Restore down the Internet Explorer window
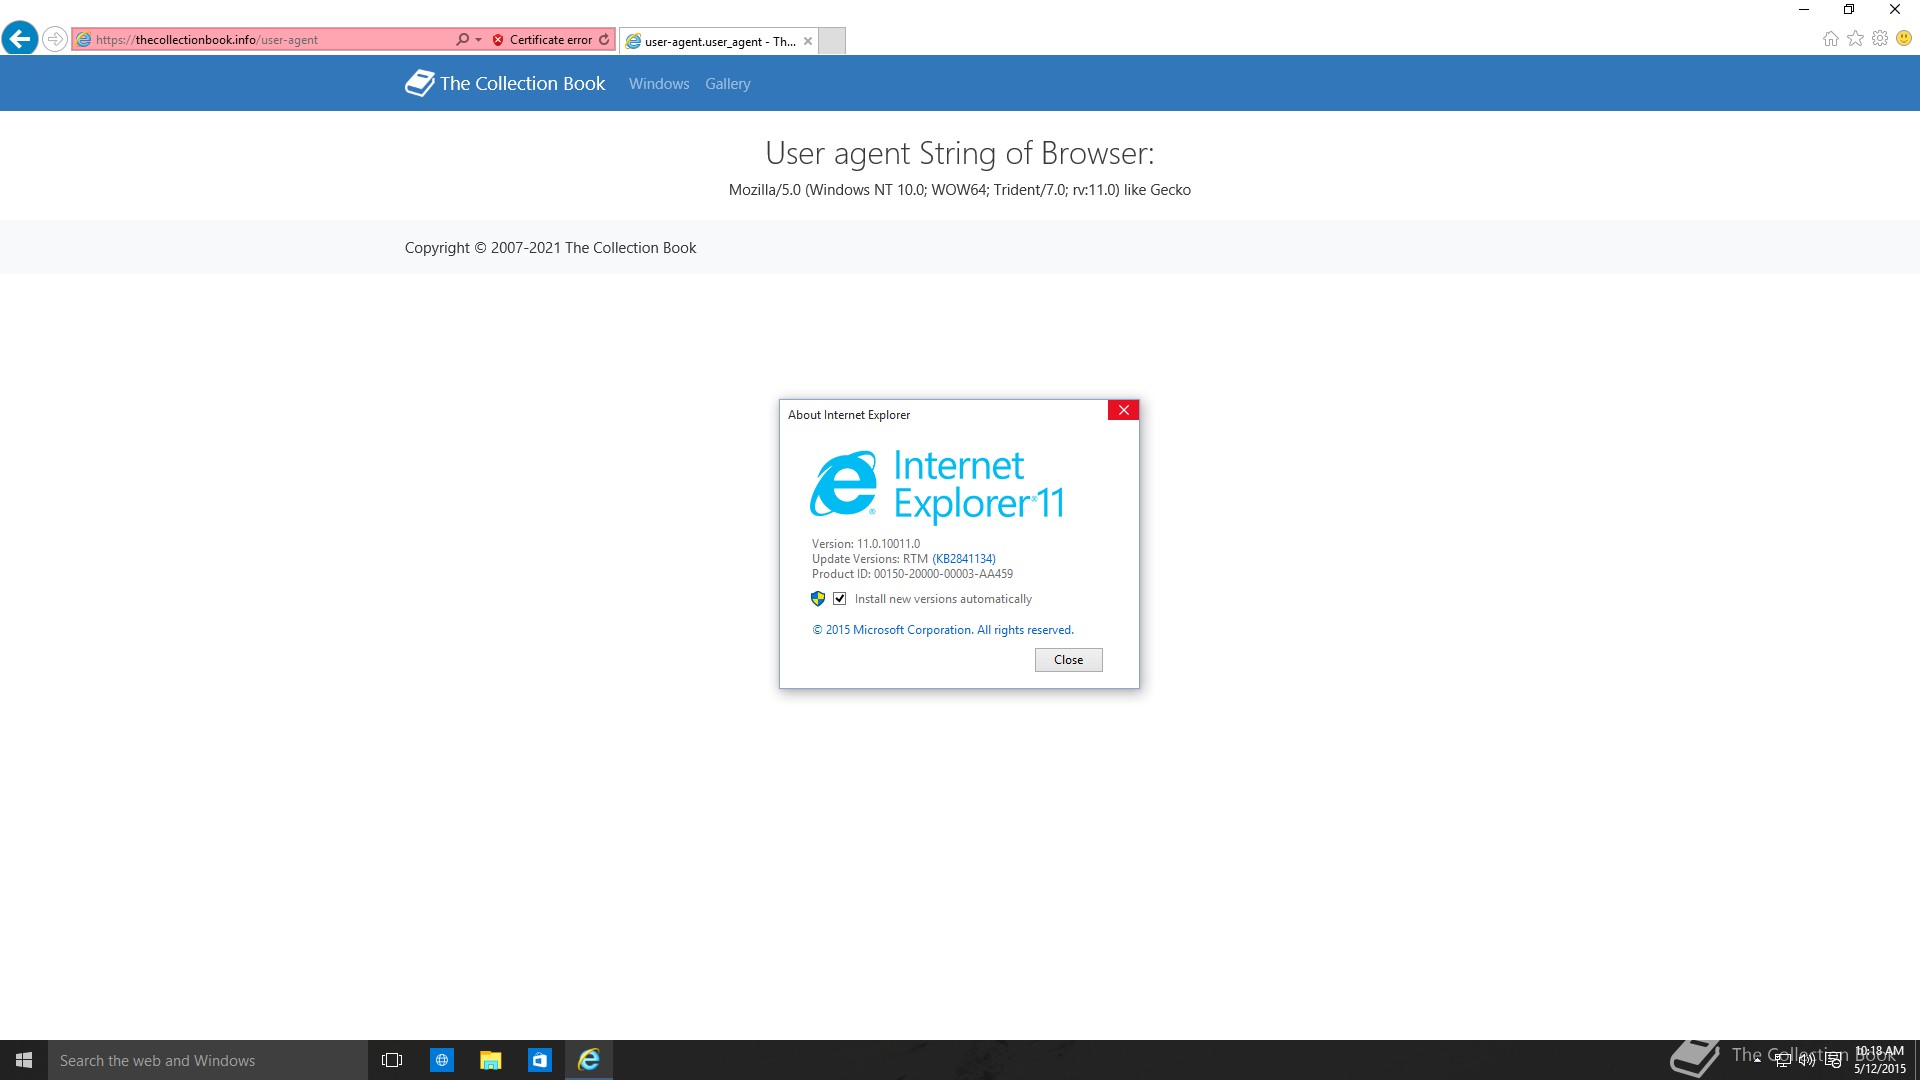Viewport: 1920px width, 1080px height. tap(1849, 10)
